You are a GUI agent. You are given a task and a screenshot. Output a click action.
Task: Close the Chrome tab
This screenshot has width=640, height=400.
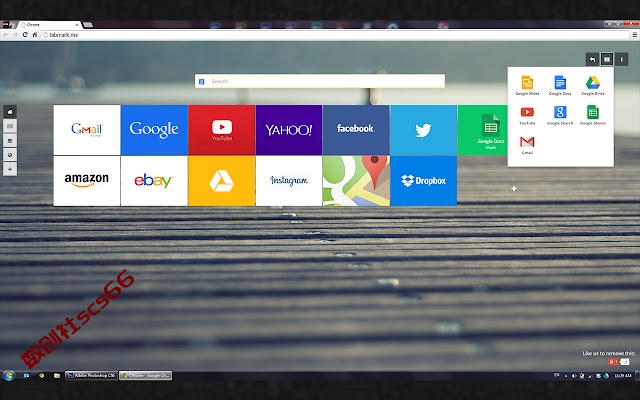click(x=77, y=25)
